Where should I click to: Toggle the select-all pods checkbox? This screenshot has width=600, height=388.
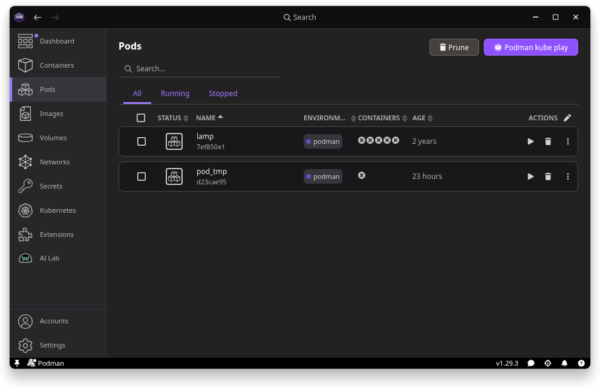pos(141,117)
